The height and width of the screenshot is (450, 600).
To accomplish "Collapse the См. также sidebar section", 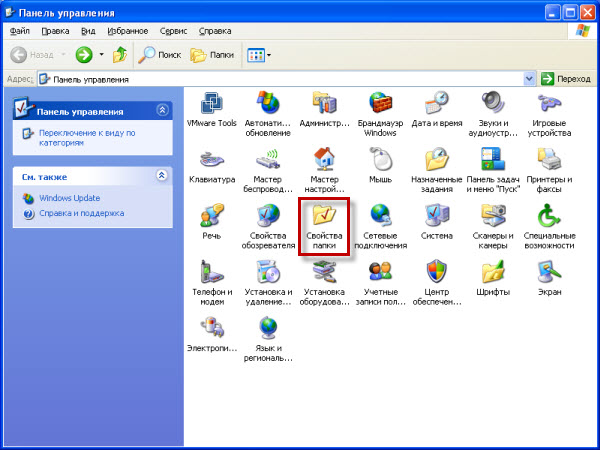I will (162, 176).
